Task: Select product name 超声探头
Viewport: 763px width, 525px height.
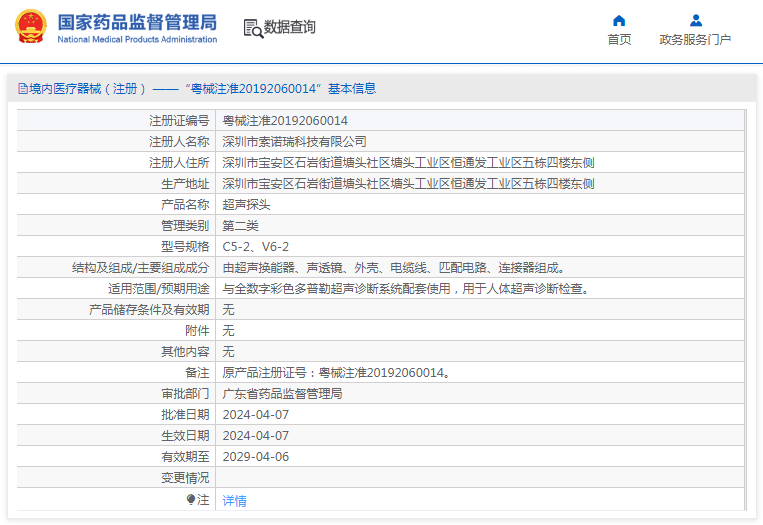Action: [246, 204]
